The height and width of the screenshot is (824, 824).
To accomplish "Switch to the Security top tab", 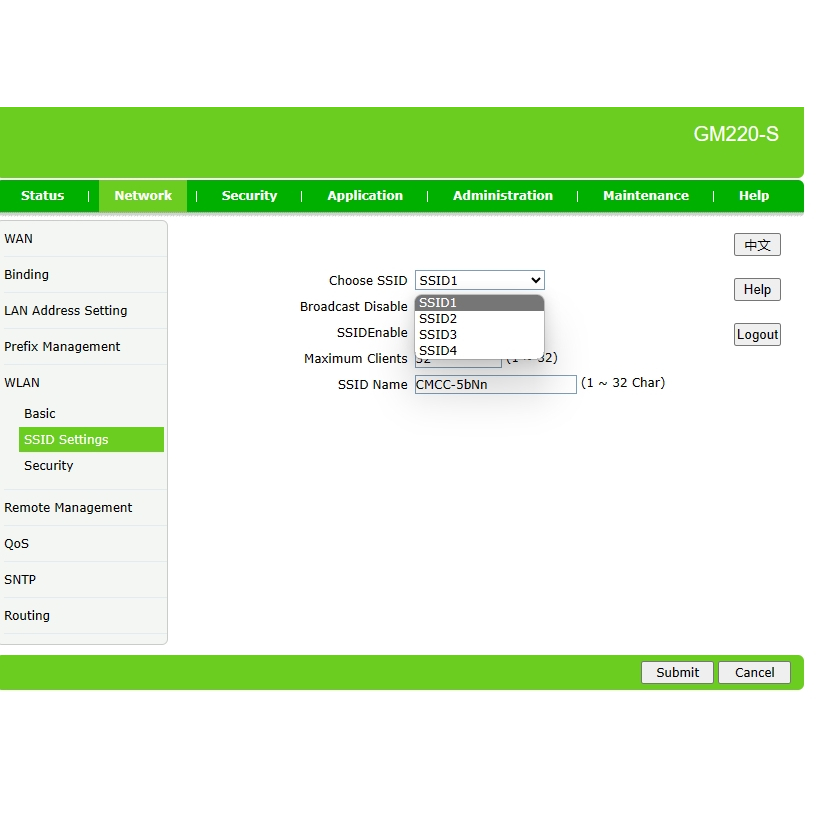I will [x=249, y=196].
